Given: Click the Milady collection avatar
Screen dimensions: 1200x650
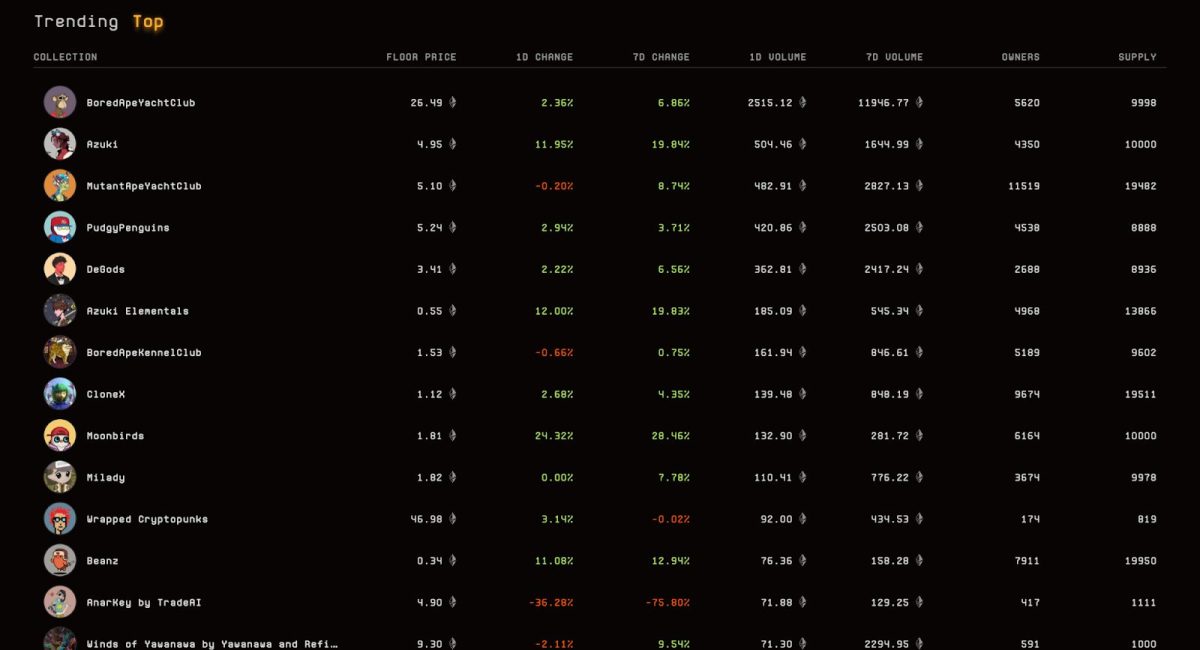Looking at the screenshot, I should tap(60, 477).
